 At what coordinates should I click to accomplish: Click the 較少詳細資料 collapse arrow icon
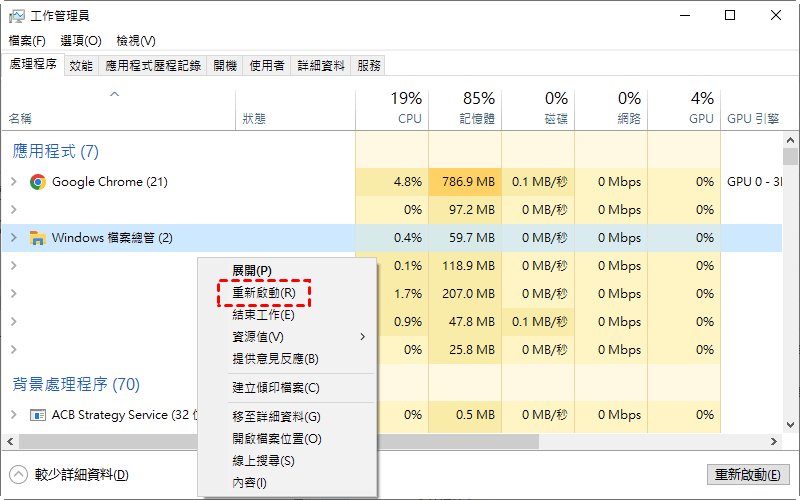click(x=18, y=474)
